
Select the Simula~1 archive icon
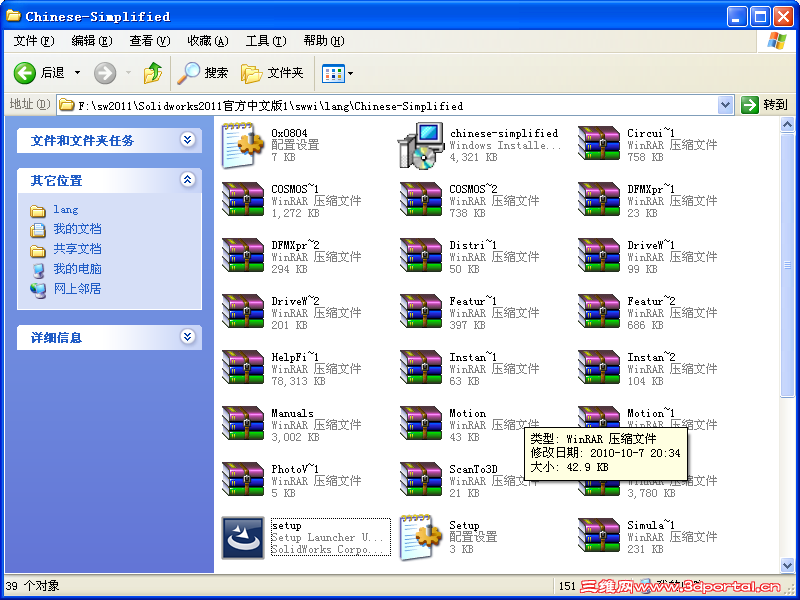pos(599,536)
